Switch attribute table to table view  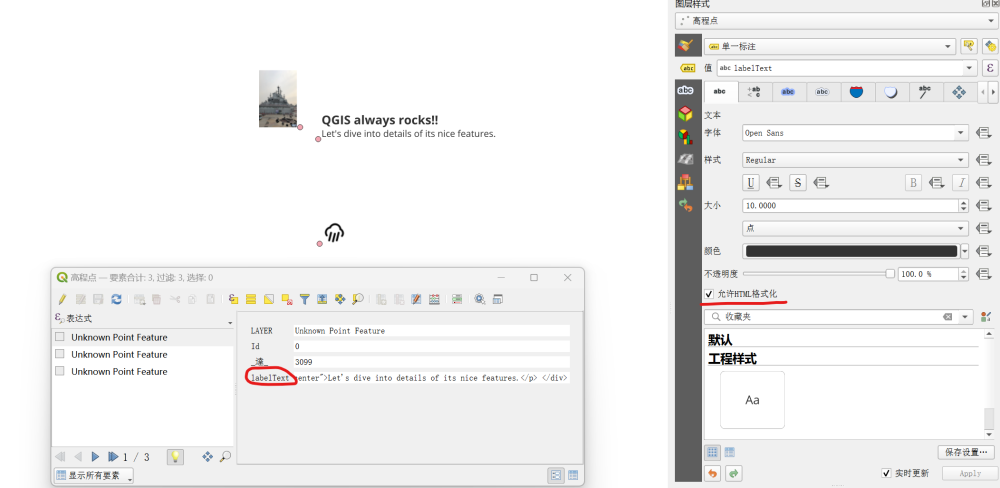point(573,475)
